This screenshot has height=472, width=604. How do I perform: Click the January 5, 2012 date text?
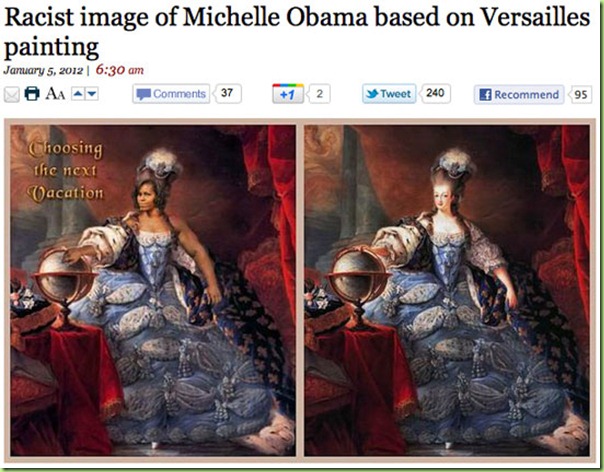43,71
